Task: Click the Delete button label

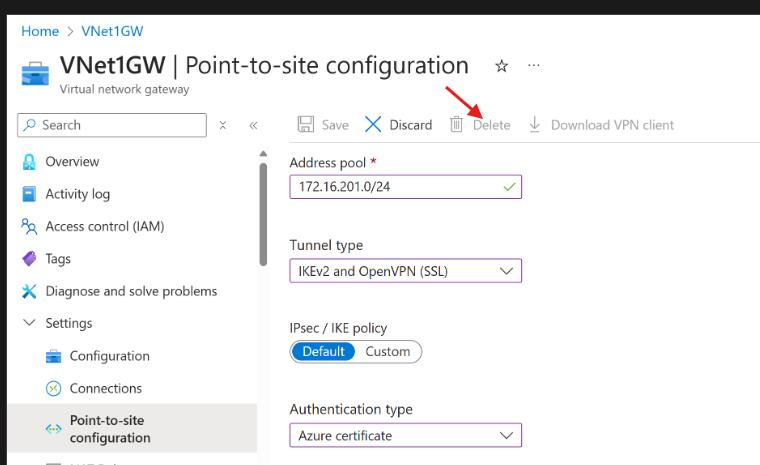Action: 491,125
